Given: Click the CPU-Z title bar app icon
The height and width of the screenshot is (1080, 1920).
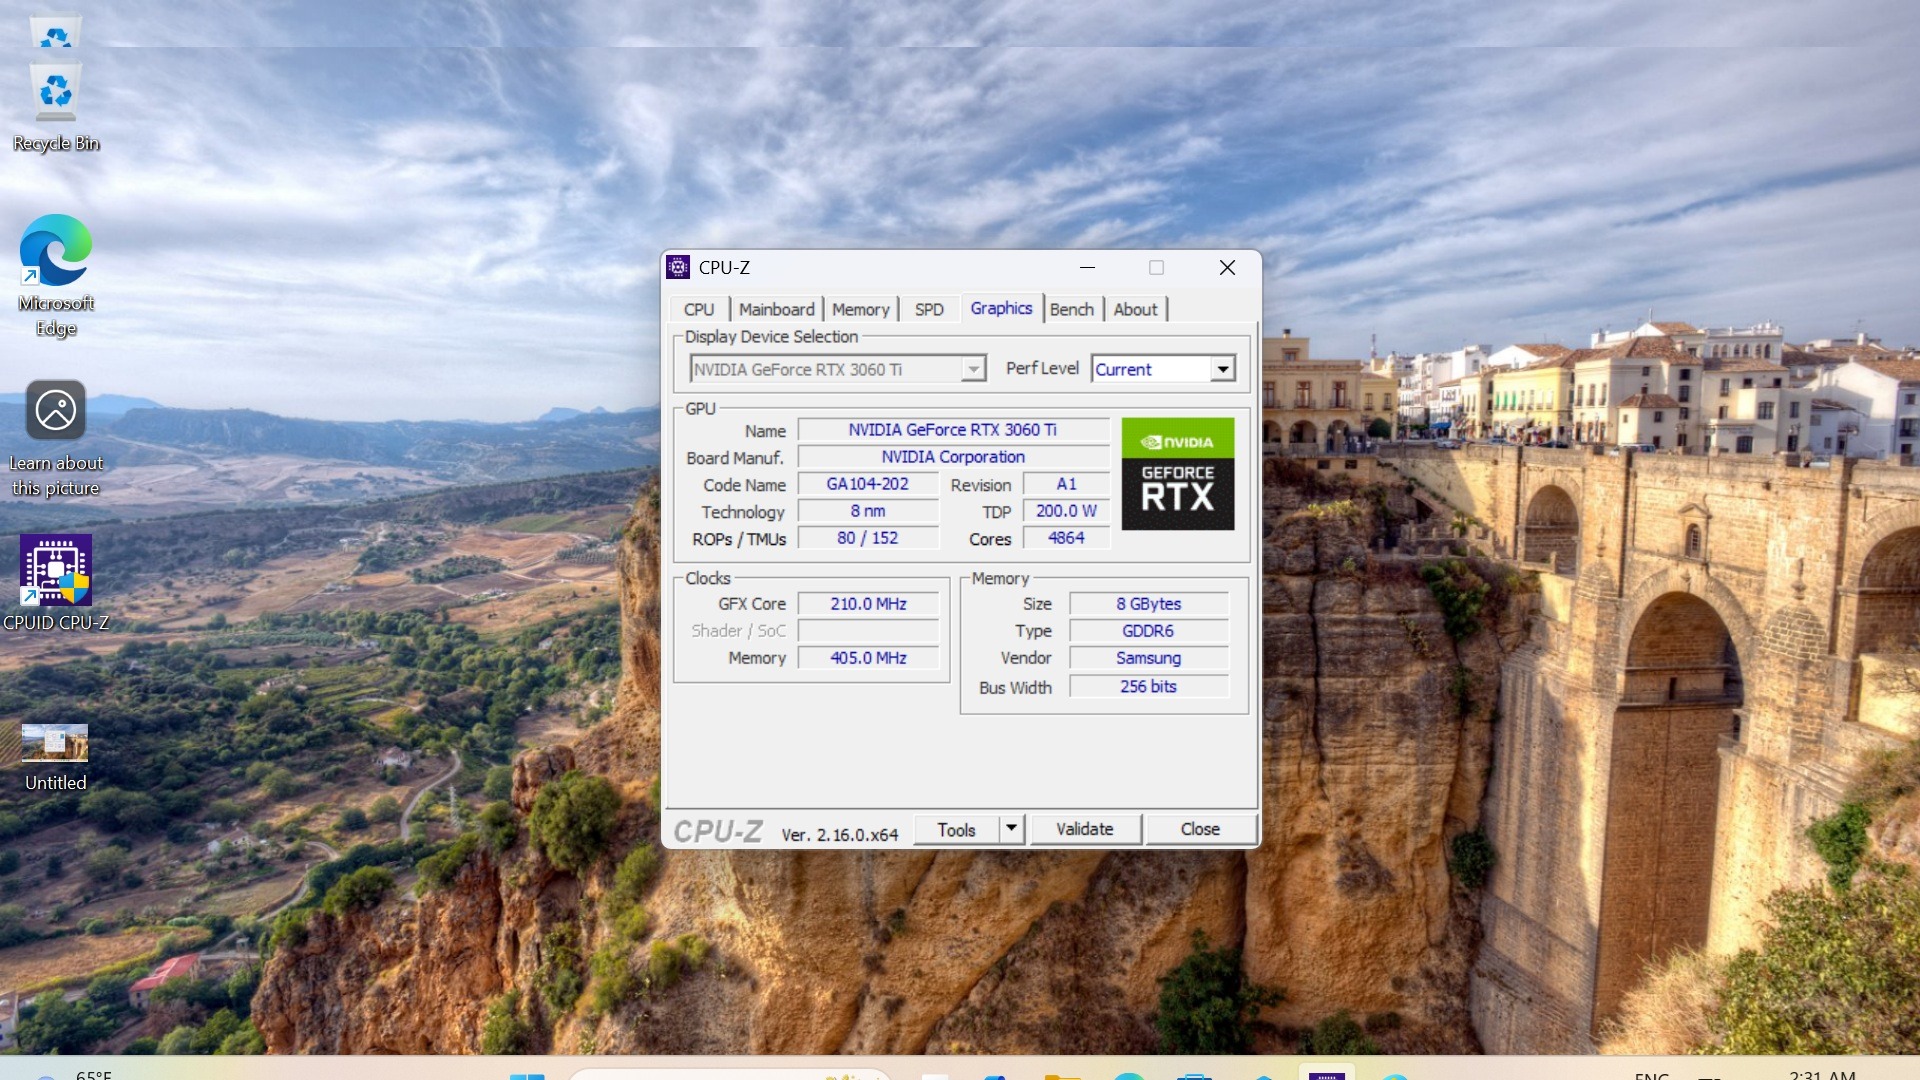Looking at the screenshot, I should click(678, 267).
